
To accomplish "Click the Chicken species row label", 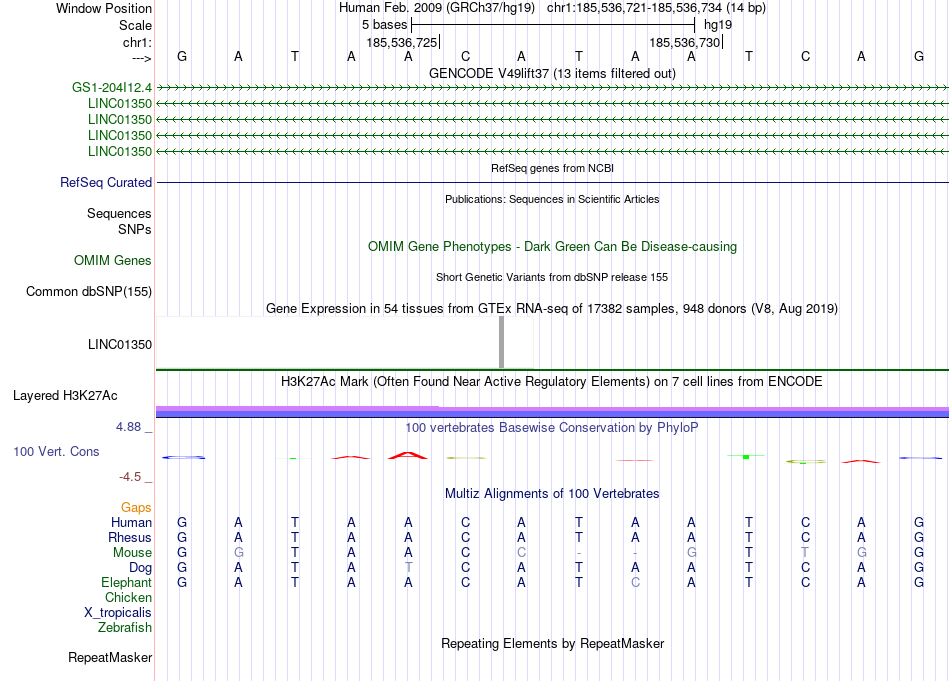I will click(x=128, y=597).
